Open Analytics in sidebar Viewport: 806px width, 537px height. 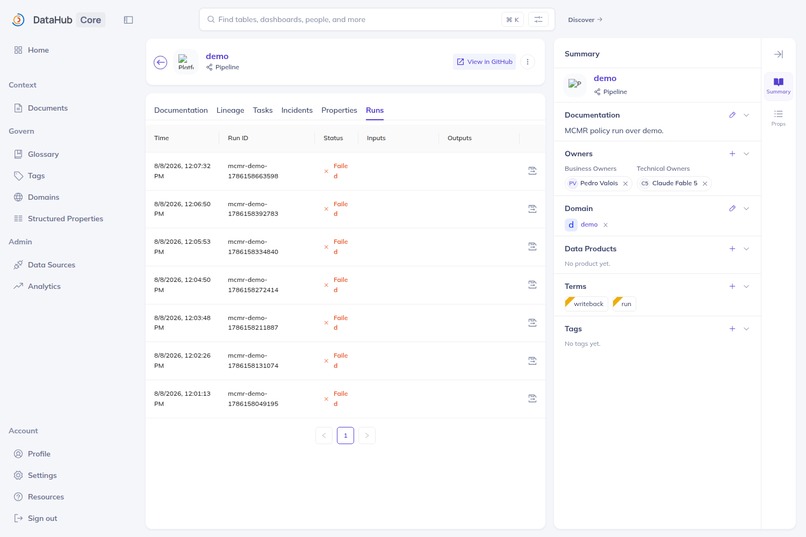tap(44, 286)
